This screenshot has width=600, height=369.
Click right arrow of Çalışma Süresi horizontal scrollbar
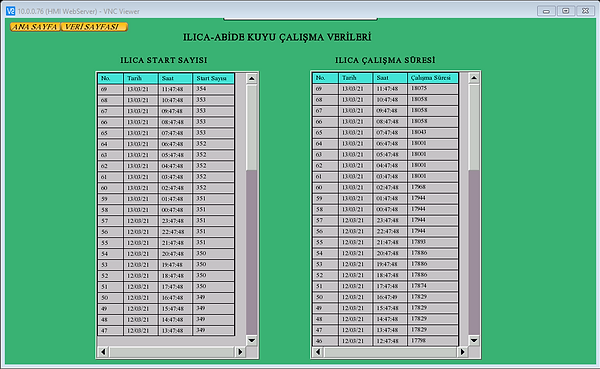click(462, 351)
